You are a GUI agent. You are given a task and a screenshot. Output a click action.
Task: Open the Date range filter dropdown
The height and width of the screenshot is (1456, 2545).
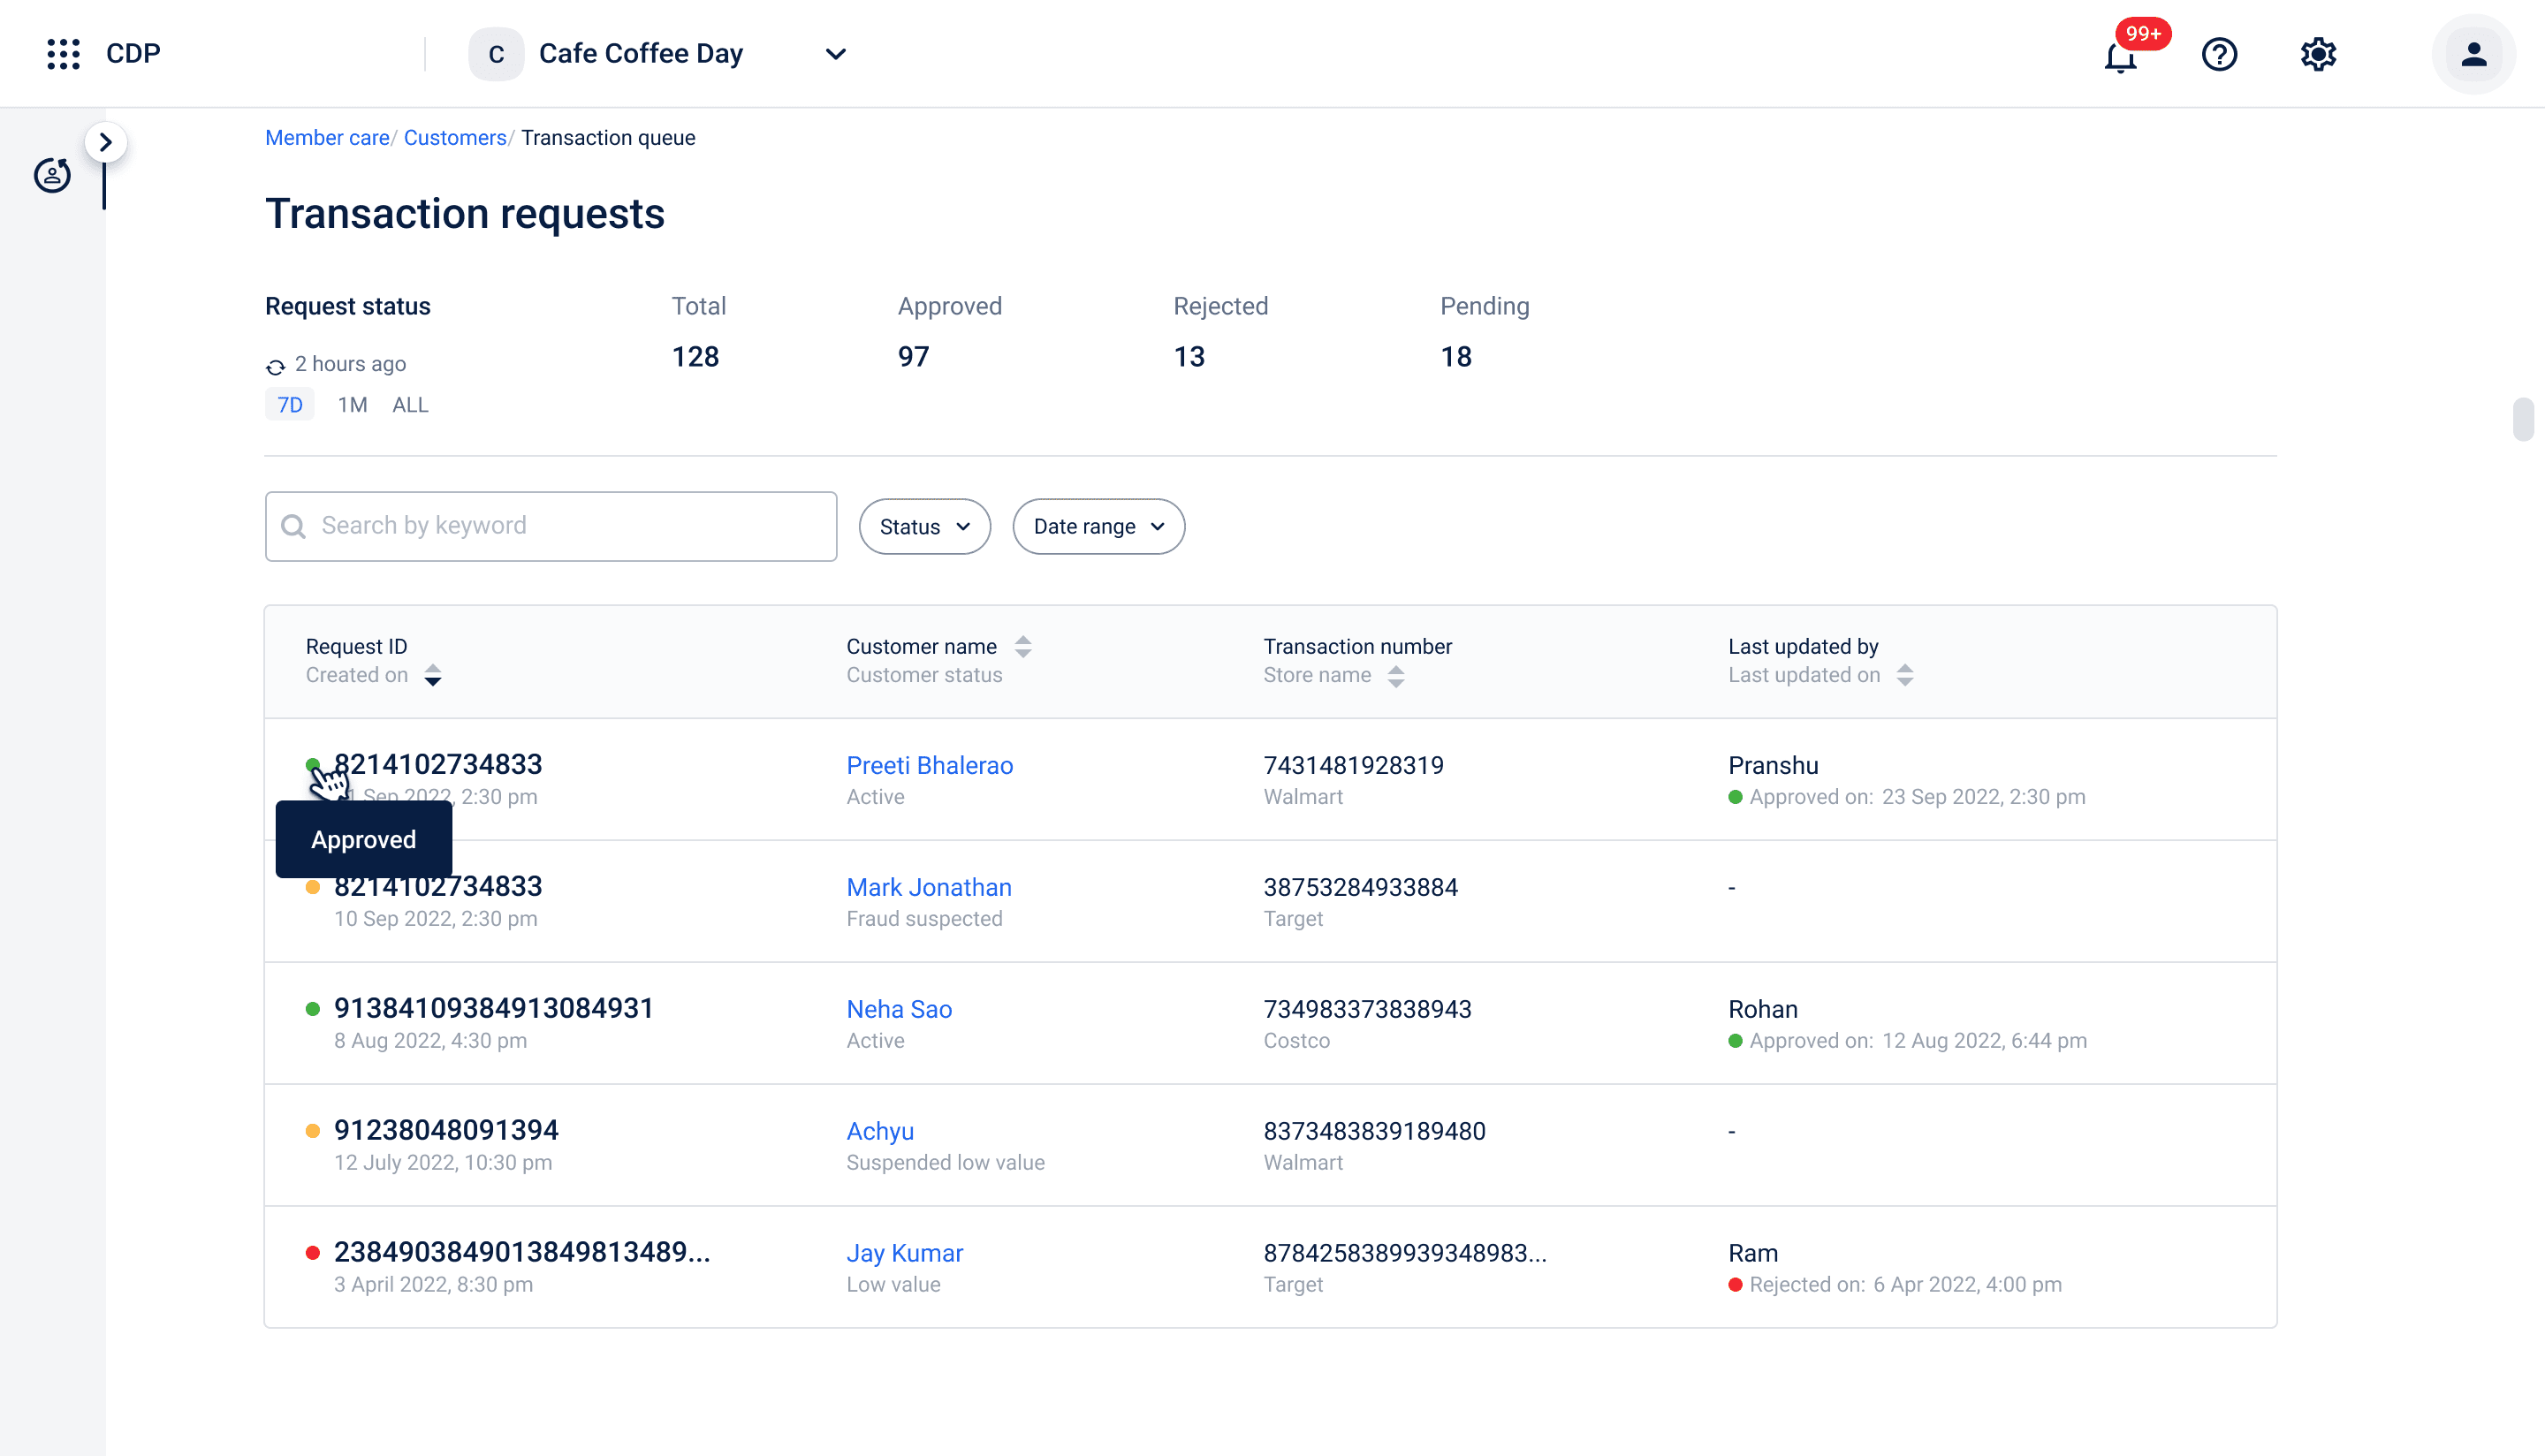[1098, 527]
